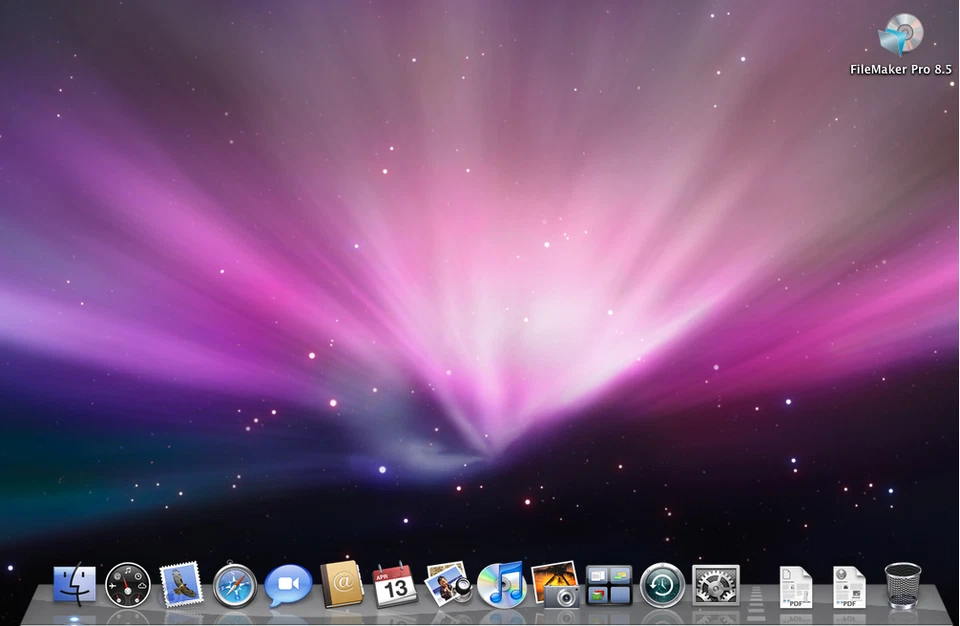Screen dimensions: 960x626
Task: Open the Mail application
Action: (180, 585)
